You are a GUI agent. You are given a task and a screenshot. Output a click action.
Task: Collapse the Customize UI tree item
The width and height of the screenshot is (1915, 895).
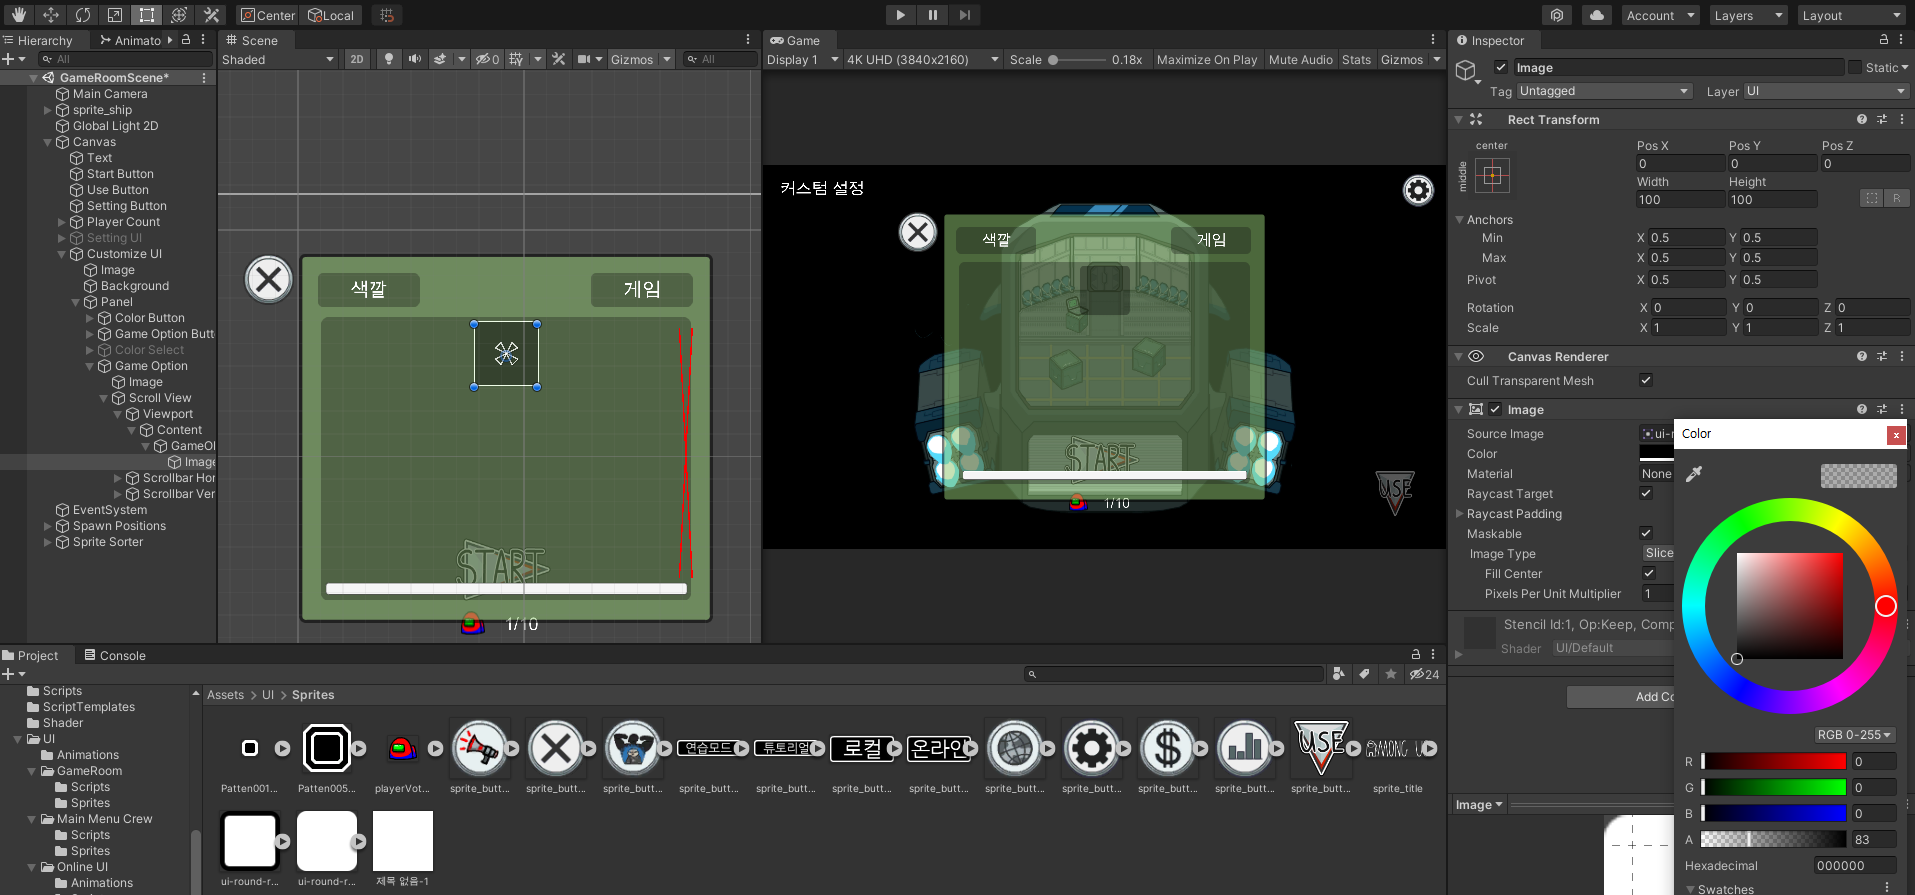click(62, 254)
